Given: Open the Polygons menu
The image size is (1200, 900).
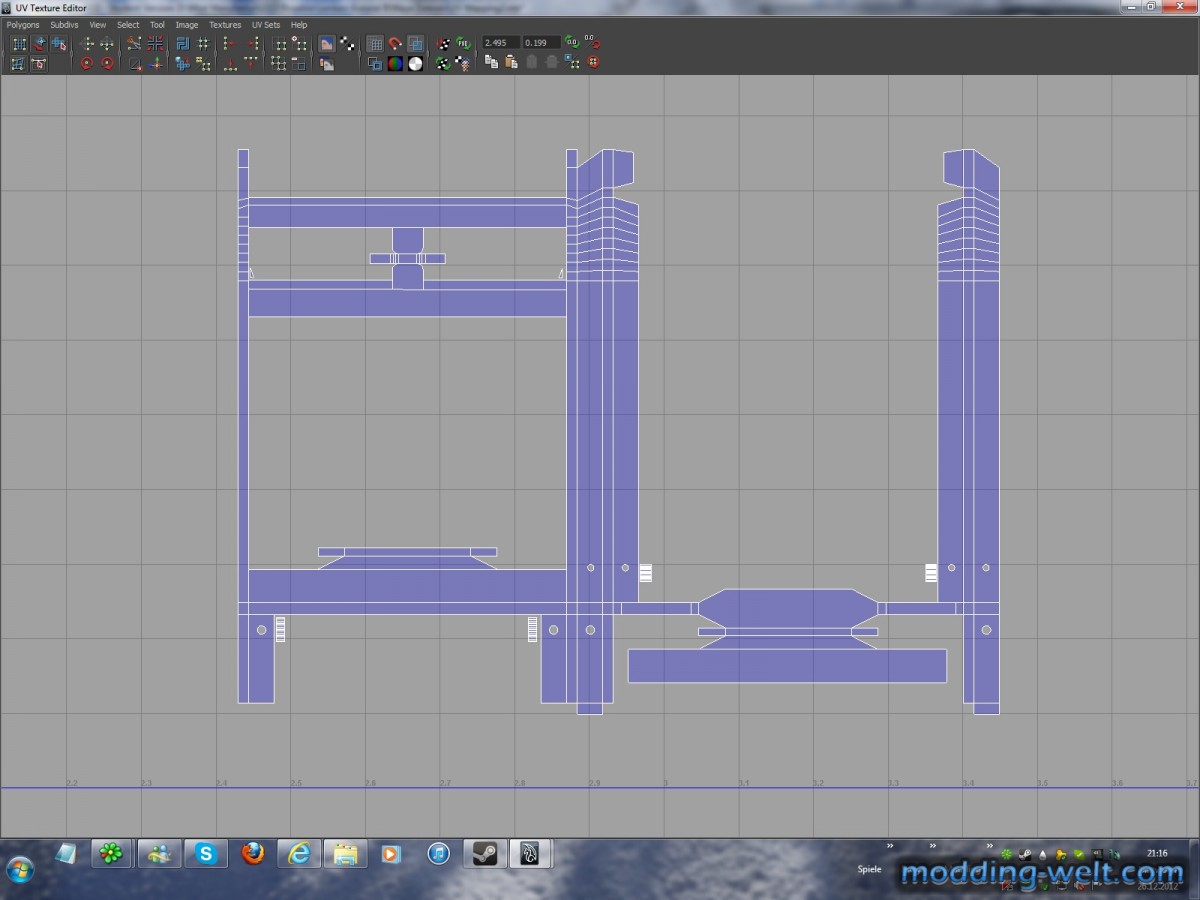Looking at the screenshot, I should pos(23,24).
